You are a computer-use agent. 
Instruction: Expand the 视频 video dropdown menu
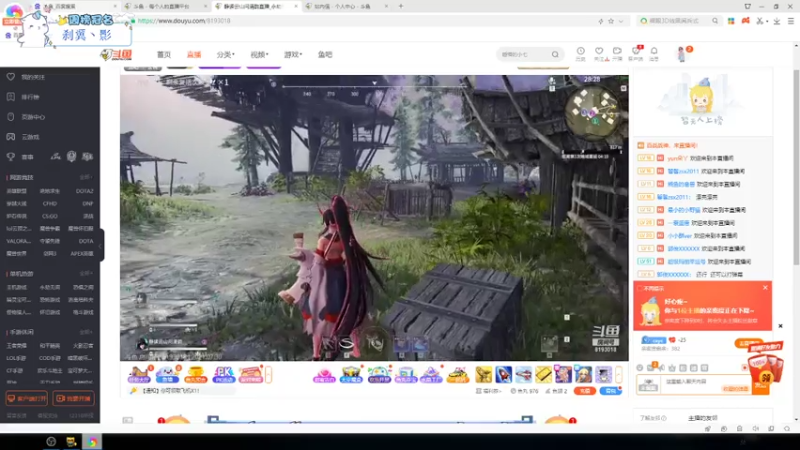click(259, 55)
